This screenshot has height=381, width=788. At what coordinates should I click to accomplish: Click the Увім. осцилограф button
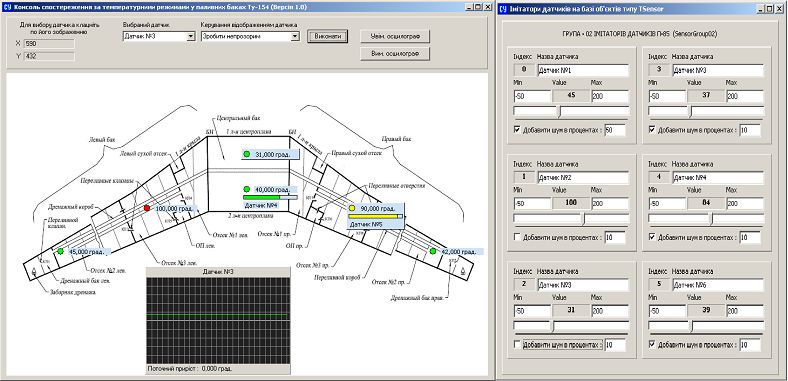point(395,37)
